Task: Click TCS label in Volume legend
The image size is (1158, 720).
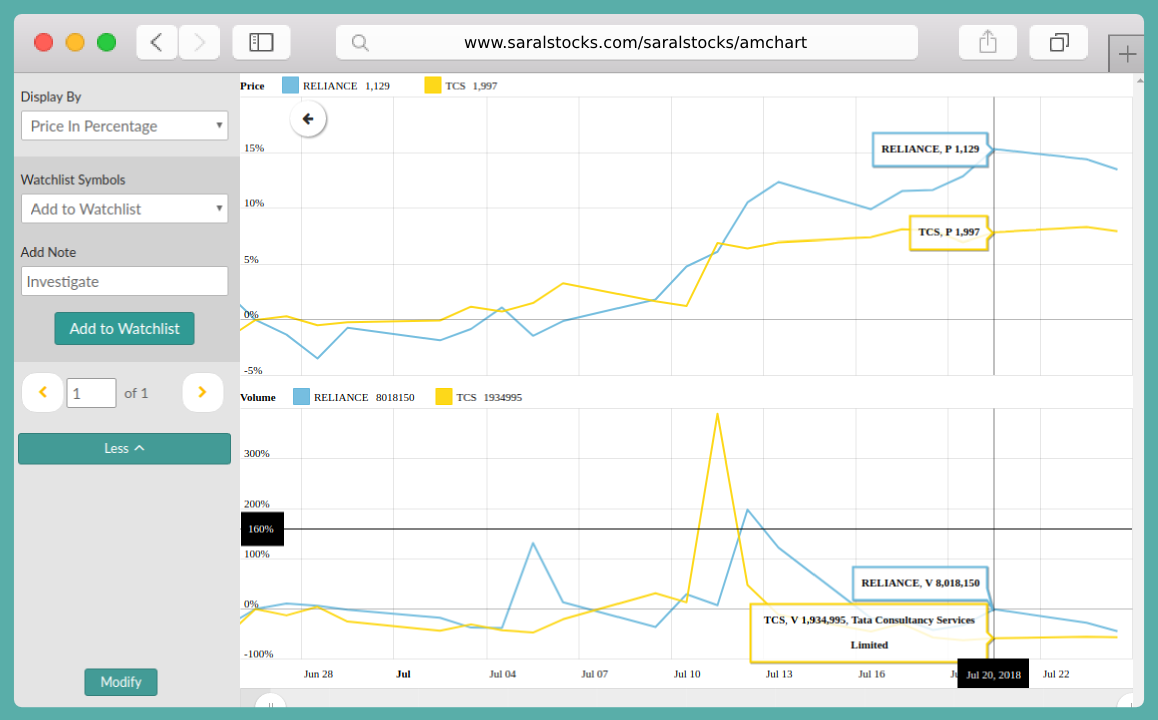Action: coord(466,397)
